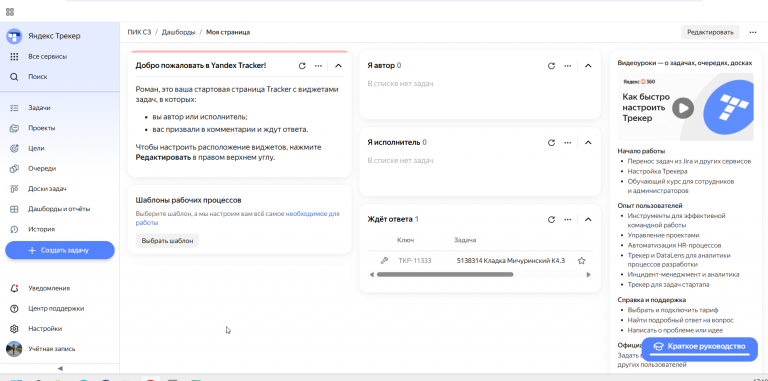Open the All services grid icon
The image size is (768, 381).
coord(14,57)
